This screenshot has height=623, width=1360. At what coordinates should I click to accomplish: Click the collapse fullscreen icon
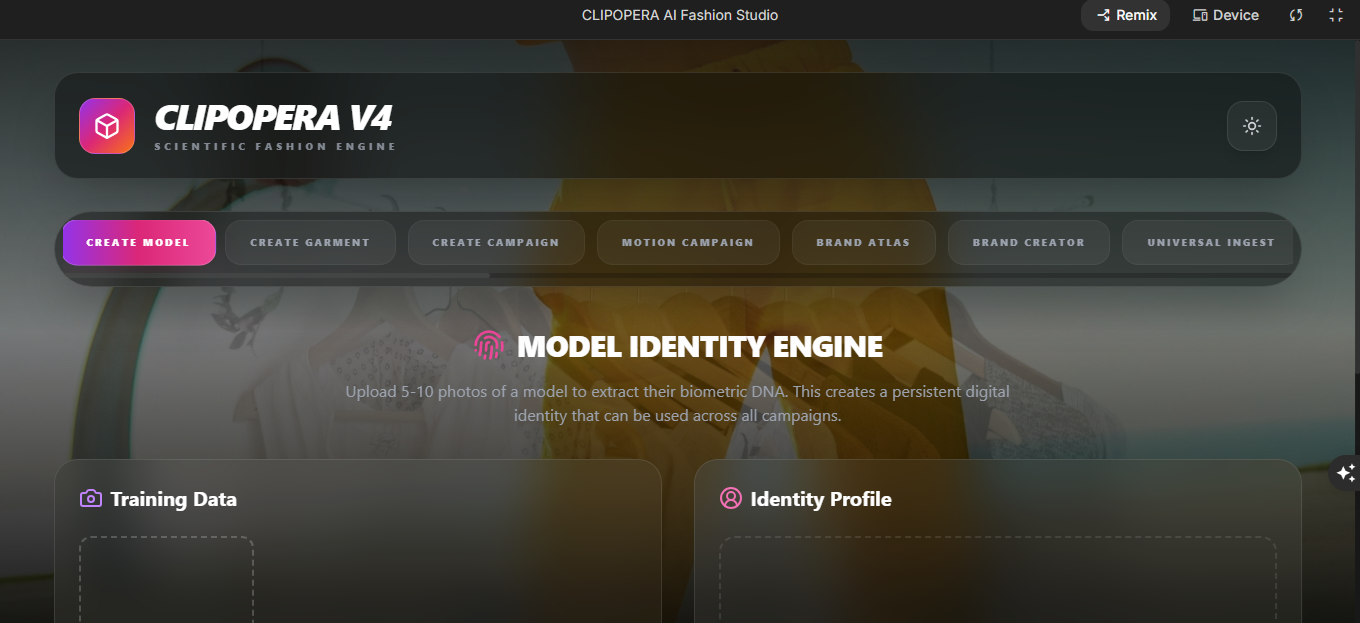1336,15
